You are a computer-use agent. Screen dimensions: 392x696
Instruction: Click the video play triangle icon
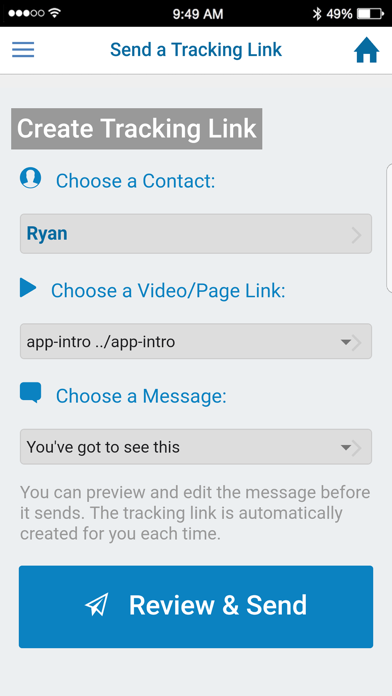28,288
